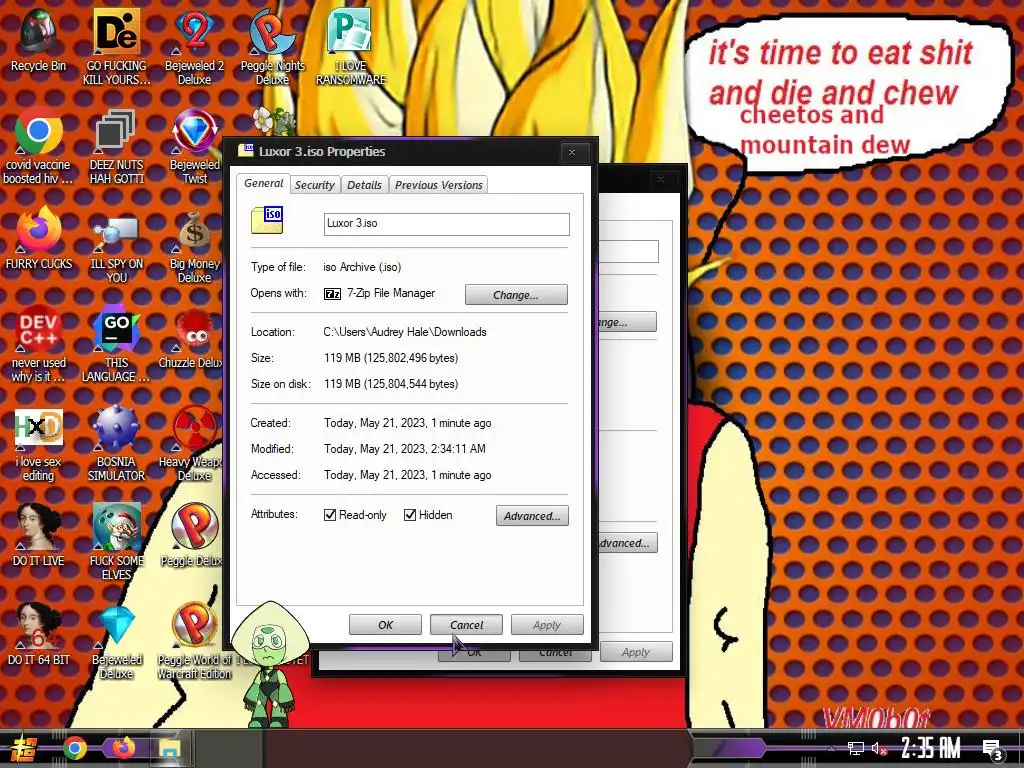1024x768 pixels.
Task: Close the Luxor 3.iso Properties dialog
Action: [572, 152]
